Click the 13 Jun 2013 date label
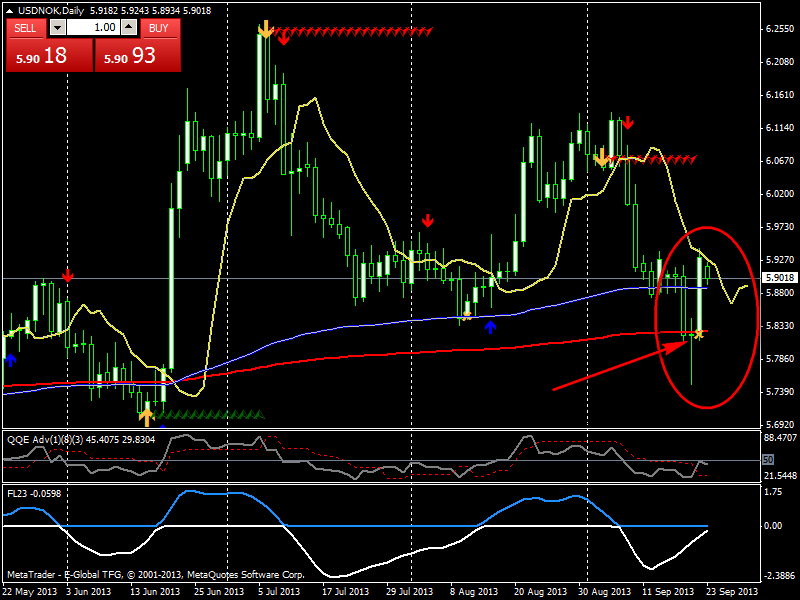800x600 pixels. click(155, 592)
